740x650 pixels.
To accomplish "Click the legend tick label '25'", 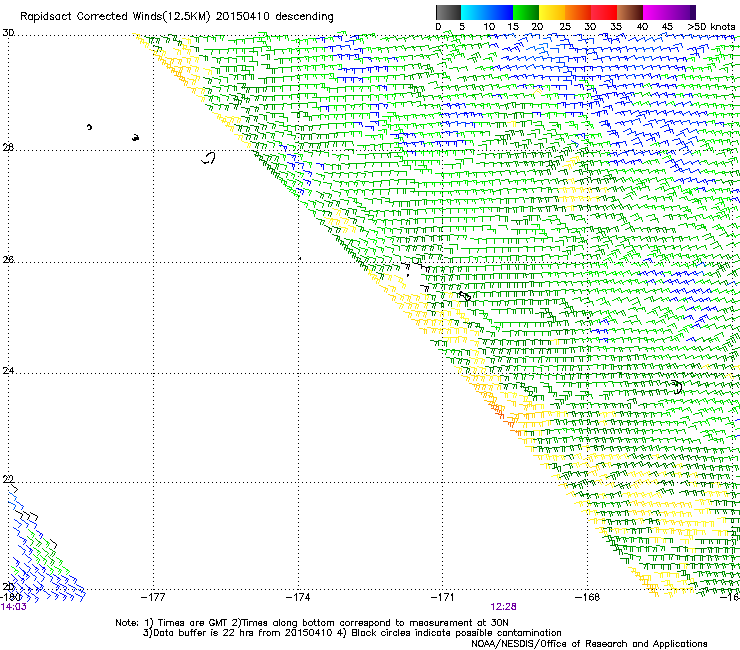I will pyautogui.click(x=565, y=26).
